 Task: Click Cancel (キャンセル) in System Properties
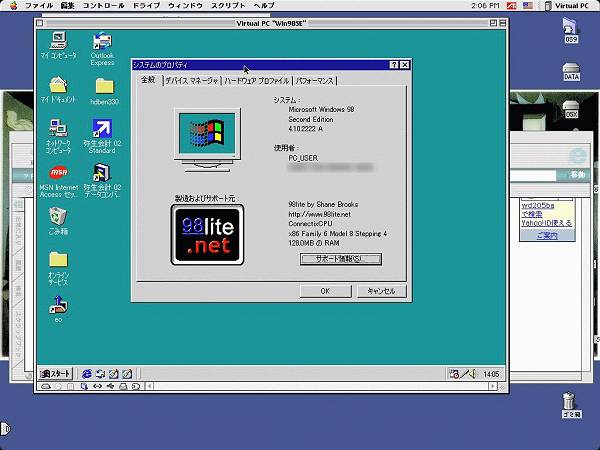pos(382,291)
